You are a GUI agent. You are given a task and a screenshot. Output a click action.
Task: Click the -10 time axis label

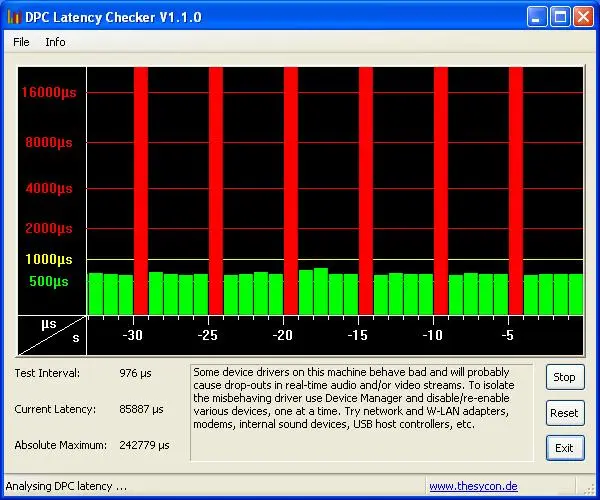[433, 335]
